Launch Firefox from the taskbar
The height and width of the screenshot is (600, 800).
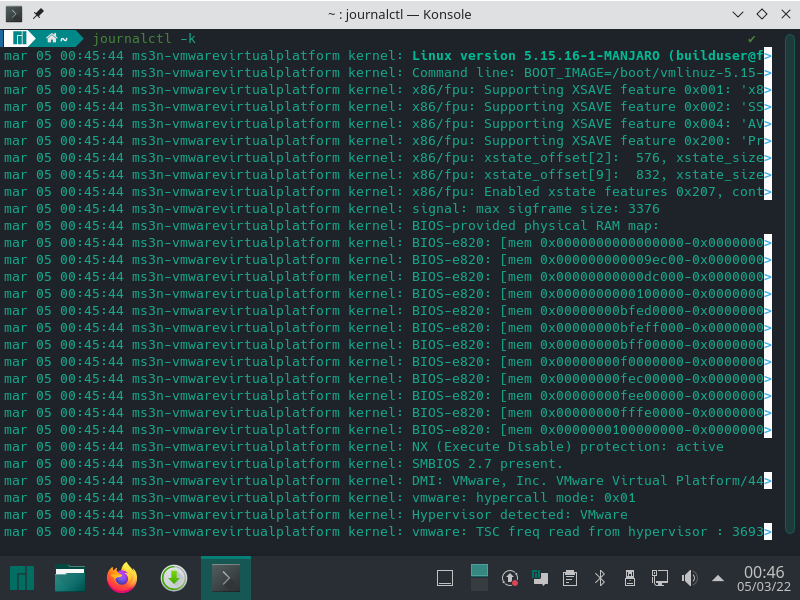click(122, 578)
